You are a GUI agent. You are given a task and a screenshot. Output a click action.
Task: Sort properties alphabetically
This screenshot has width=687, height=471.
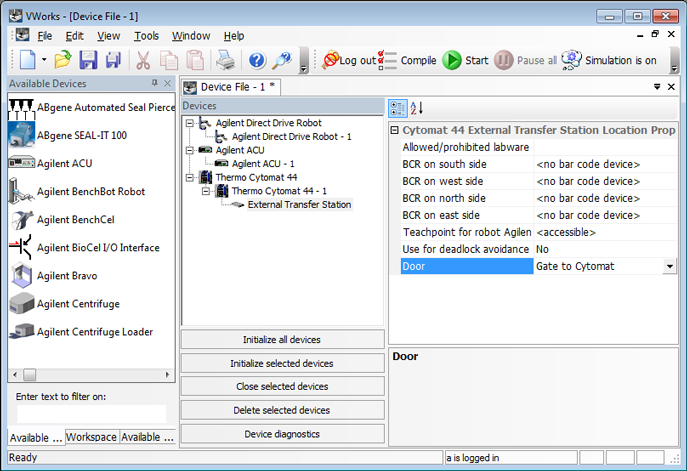point(416,108)
